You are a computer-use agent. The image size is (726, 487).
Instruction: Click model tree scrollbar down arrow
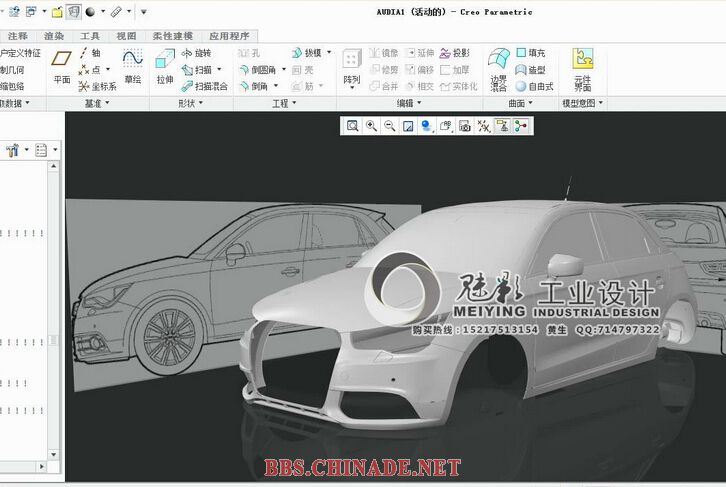(54, 455)
